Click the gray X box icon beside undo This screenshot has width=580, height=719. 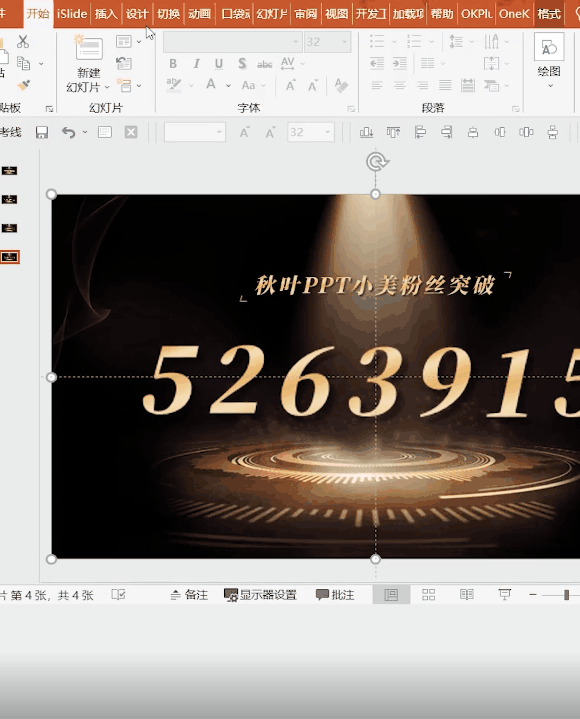coord(131,133)
